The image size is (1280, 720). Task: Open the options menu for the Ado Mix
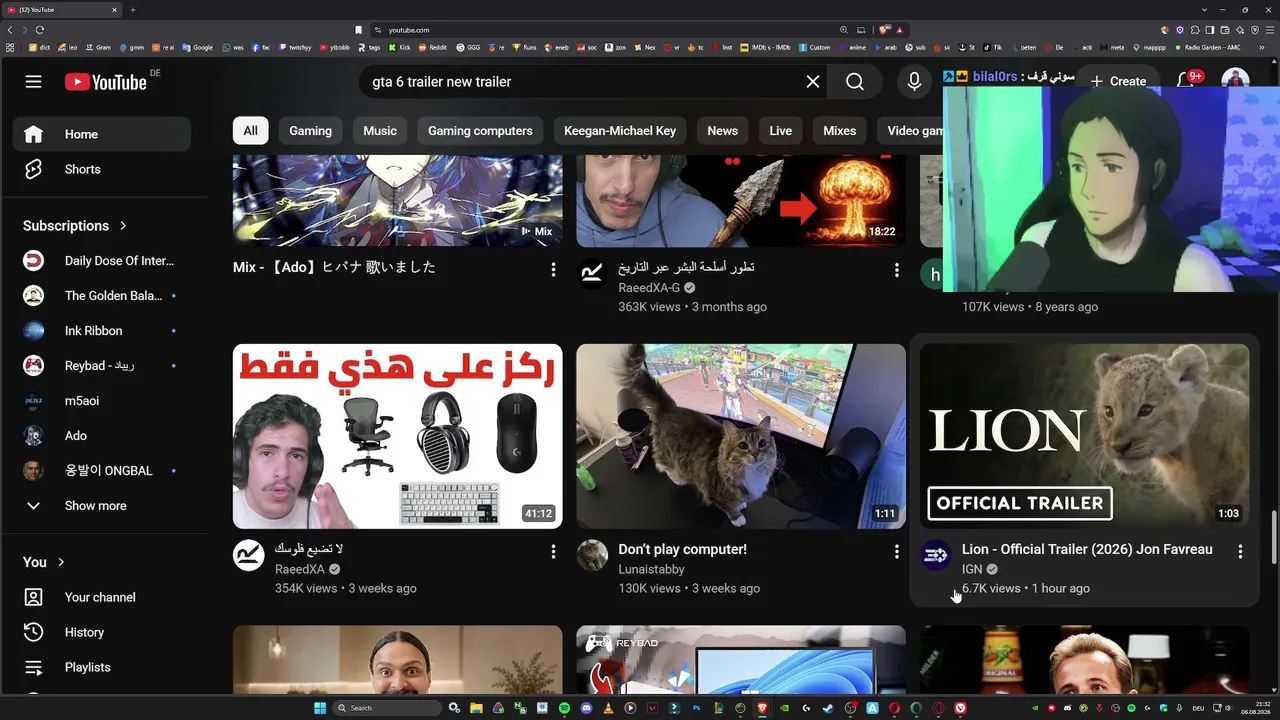[x=553, y=270]
